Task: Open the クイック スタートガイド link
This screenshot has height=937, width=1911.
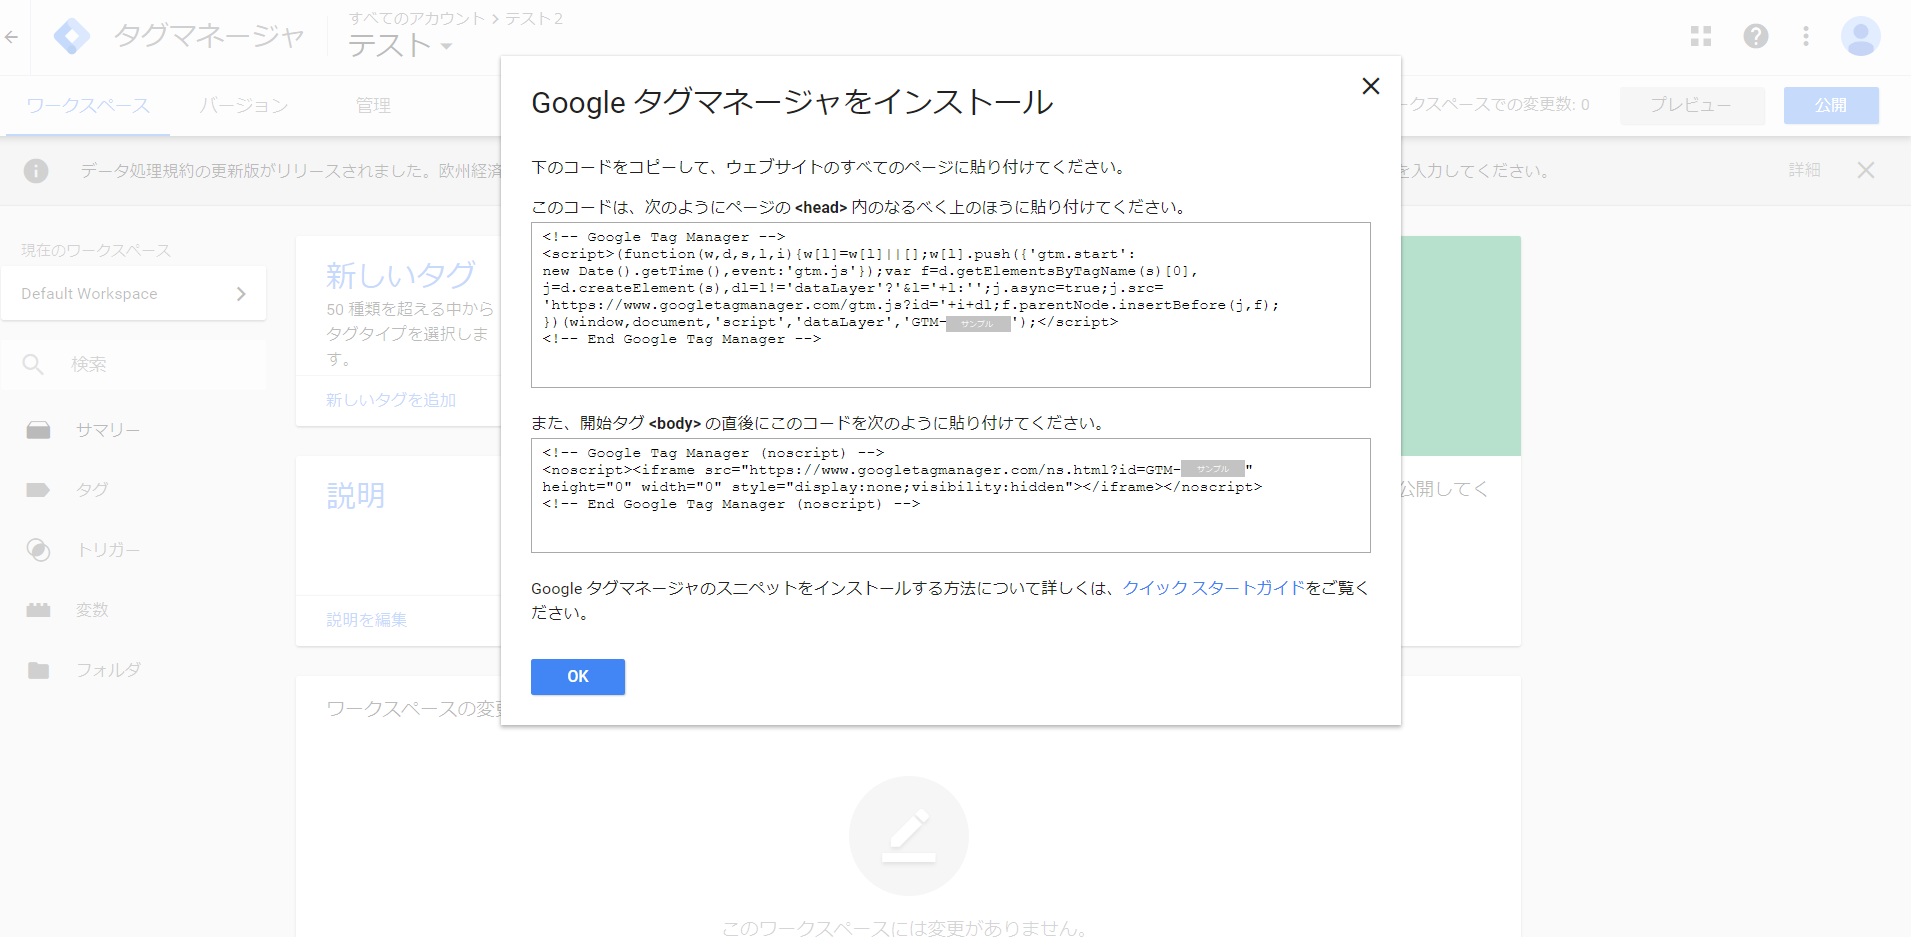Action: 1213,588
